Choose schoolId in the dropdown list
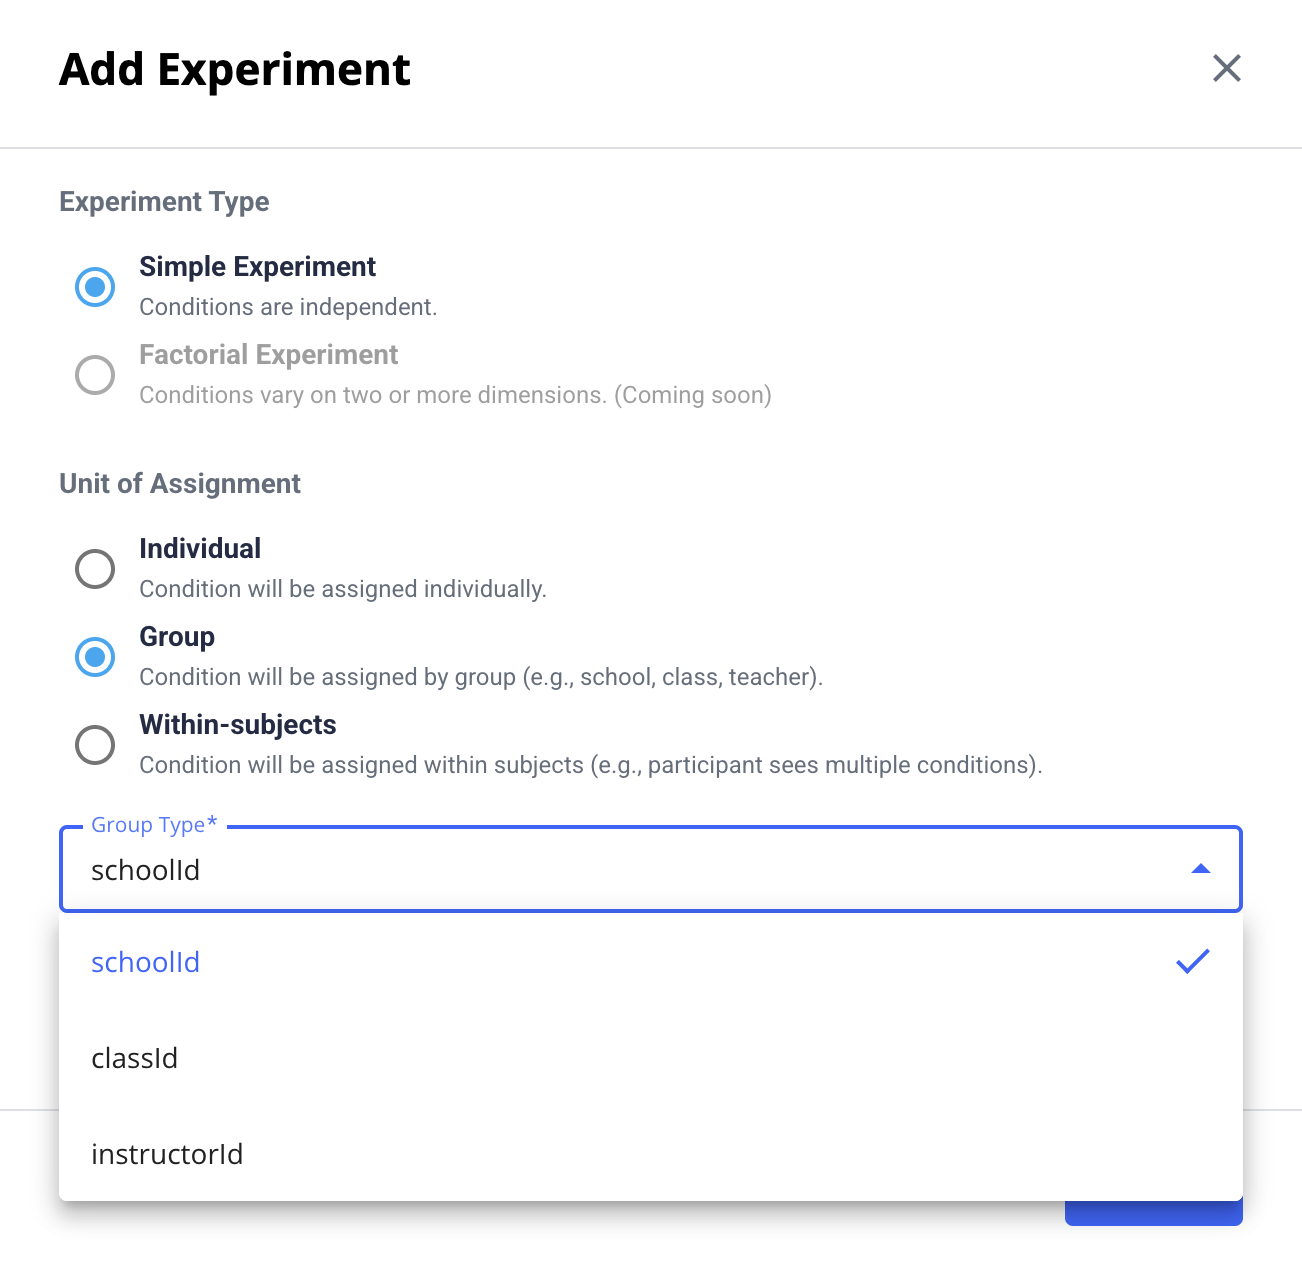This screenshot has width=1302, height=1268. pos(146,962)
